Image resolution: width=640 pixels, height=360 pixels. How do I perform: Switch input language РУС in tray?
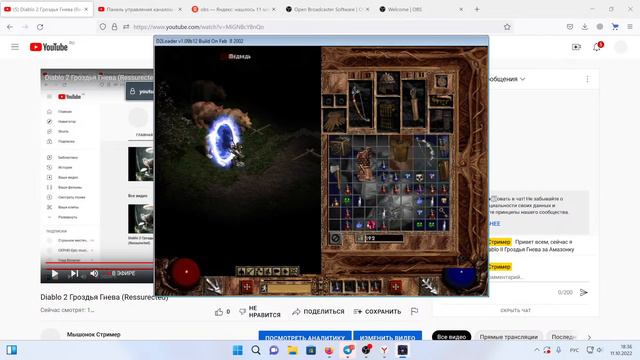tap(574, 350)
